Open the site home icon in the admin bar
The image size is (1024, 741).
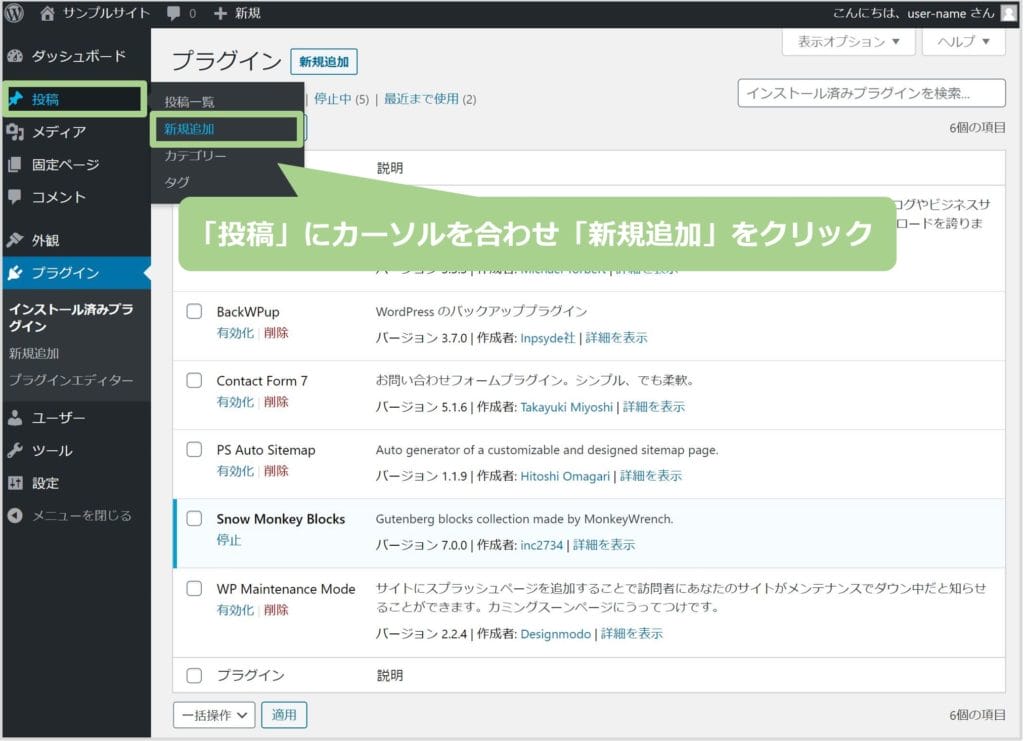[x=47, y=13]
